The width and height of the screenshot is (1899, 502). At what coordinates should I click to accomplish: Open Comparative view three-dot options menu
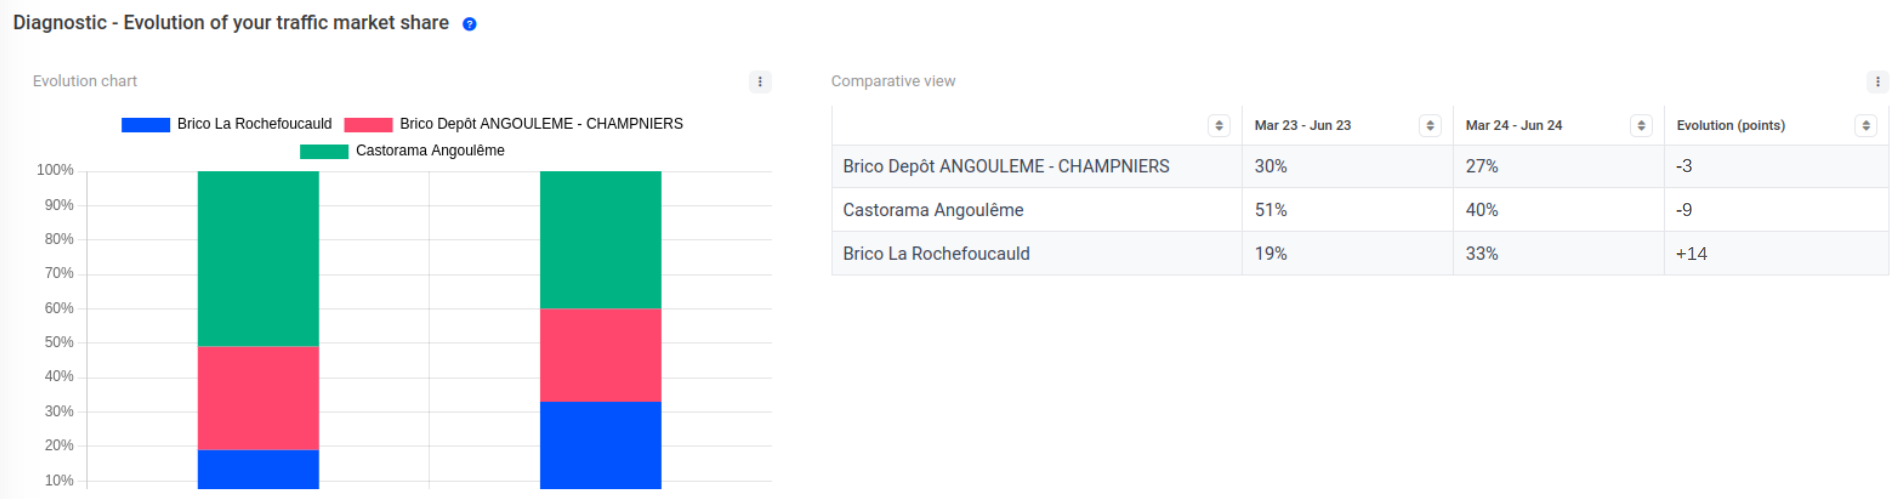(x=1877, y=82)
